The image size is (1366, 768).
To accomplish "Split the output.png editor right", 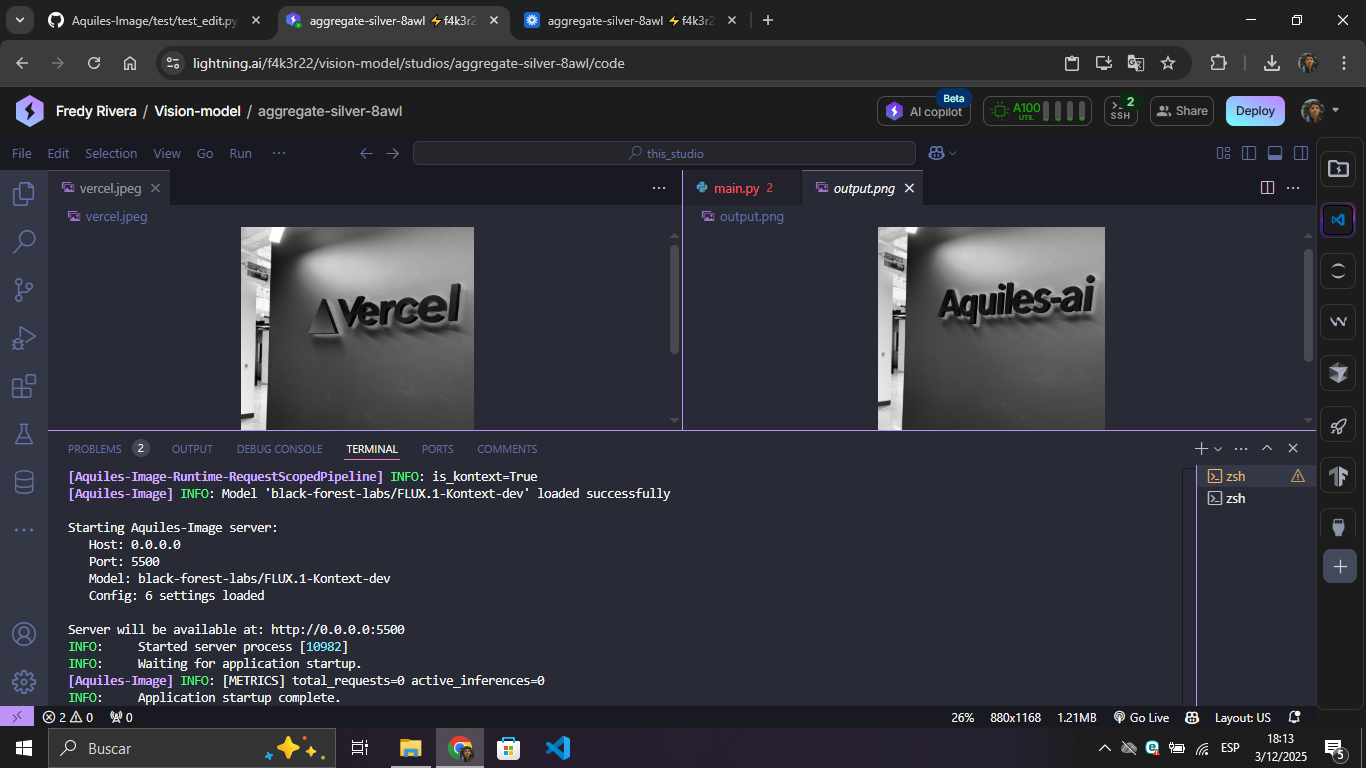I will [1267, 188].
